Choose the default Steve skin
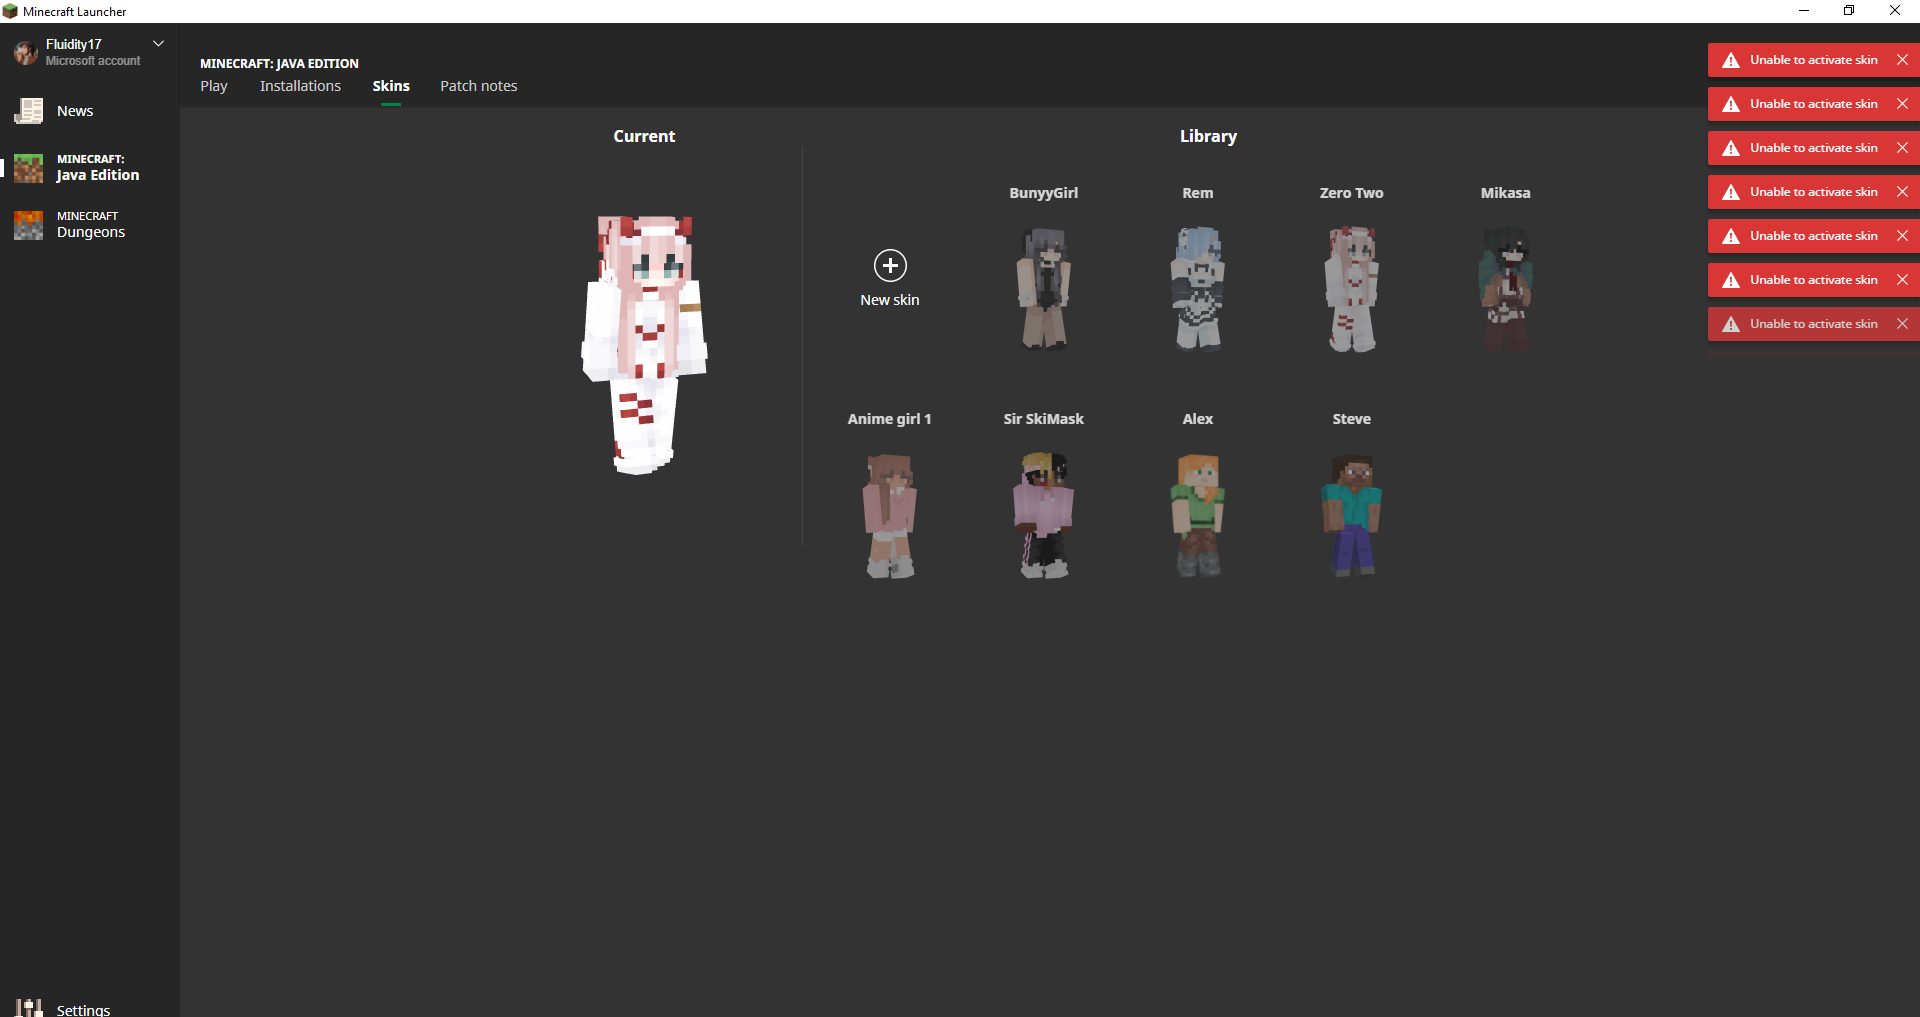 (1352, 515)
